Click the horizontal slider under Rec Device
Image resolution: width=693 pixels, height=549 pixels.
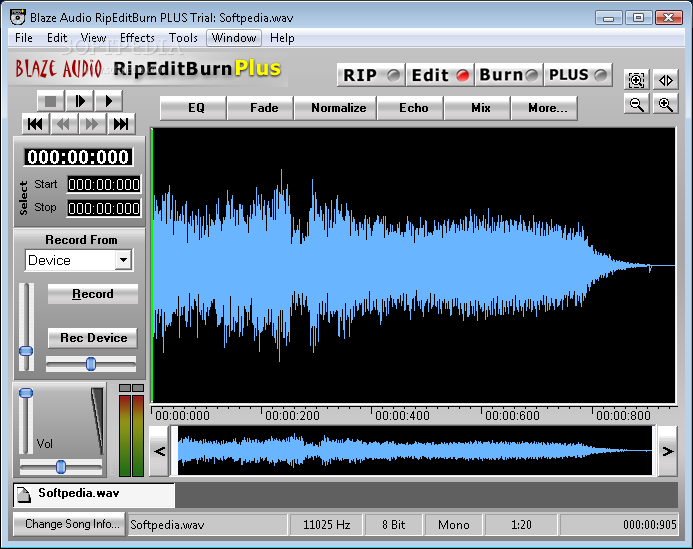point(91,364)
